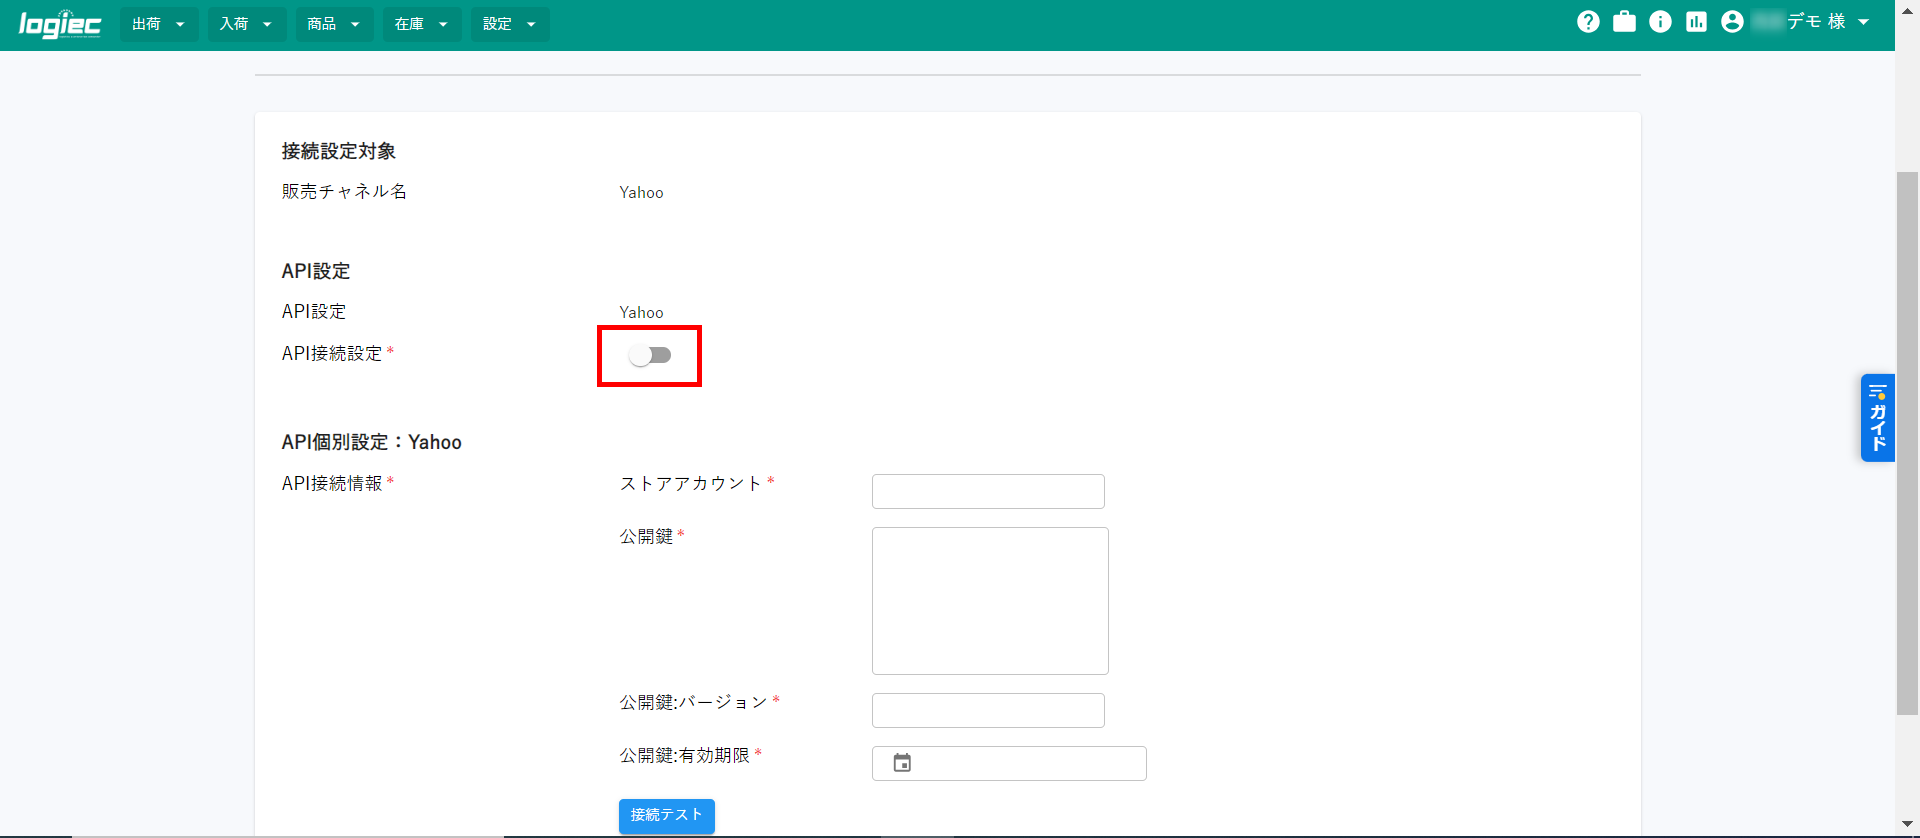The image size is (1920, 838).
Task: Click the ストアアカウント input field
Action: click(988, 491)
